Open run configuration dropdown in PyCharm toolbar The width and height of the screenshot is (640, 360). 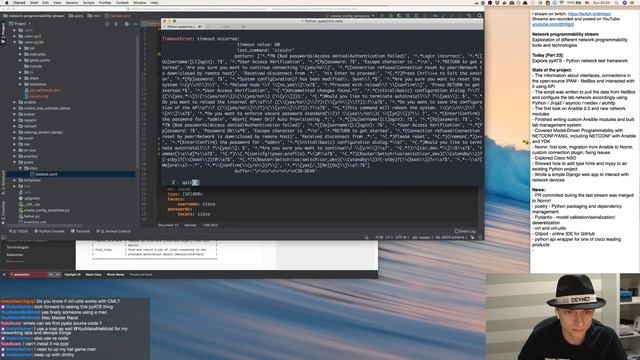tap(352, 16)
